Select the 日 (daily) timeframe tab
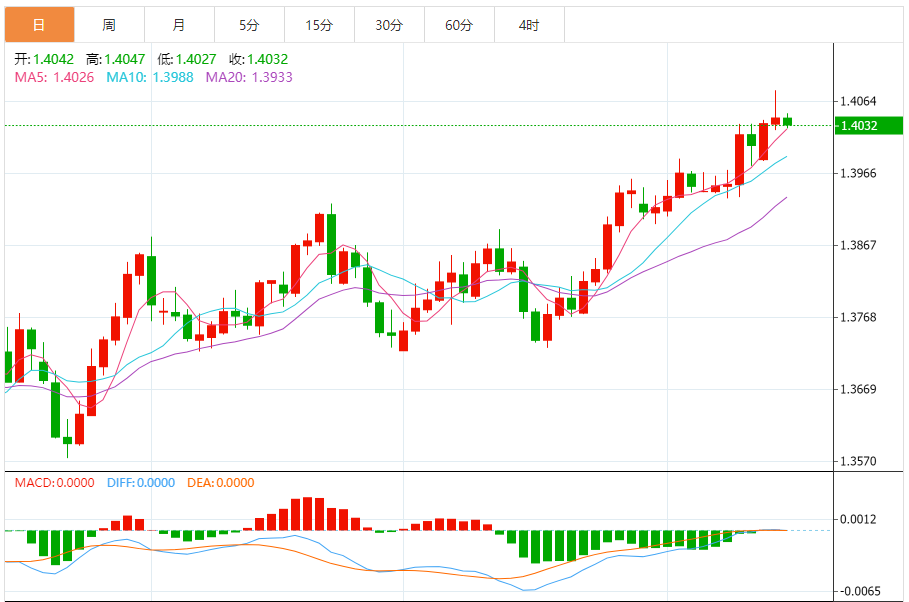 tap(39, 25)
